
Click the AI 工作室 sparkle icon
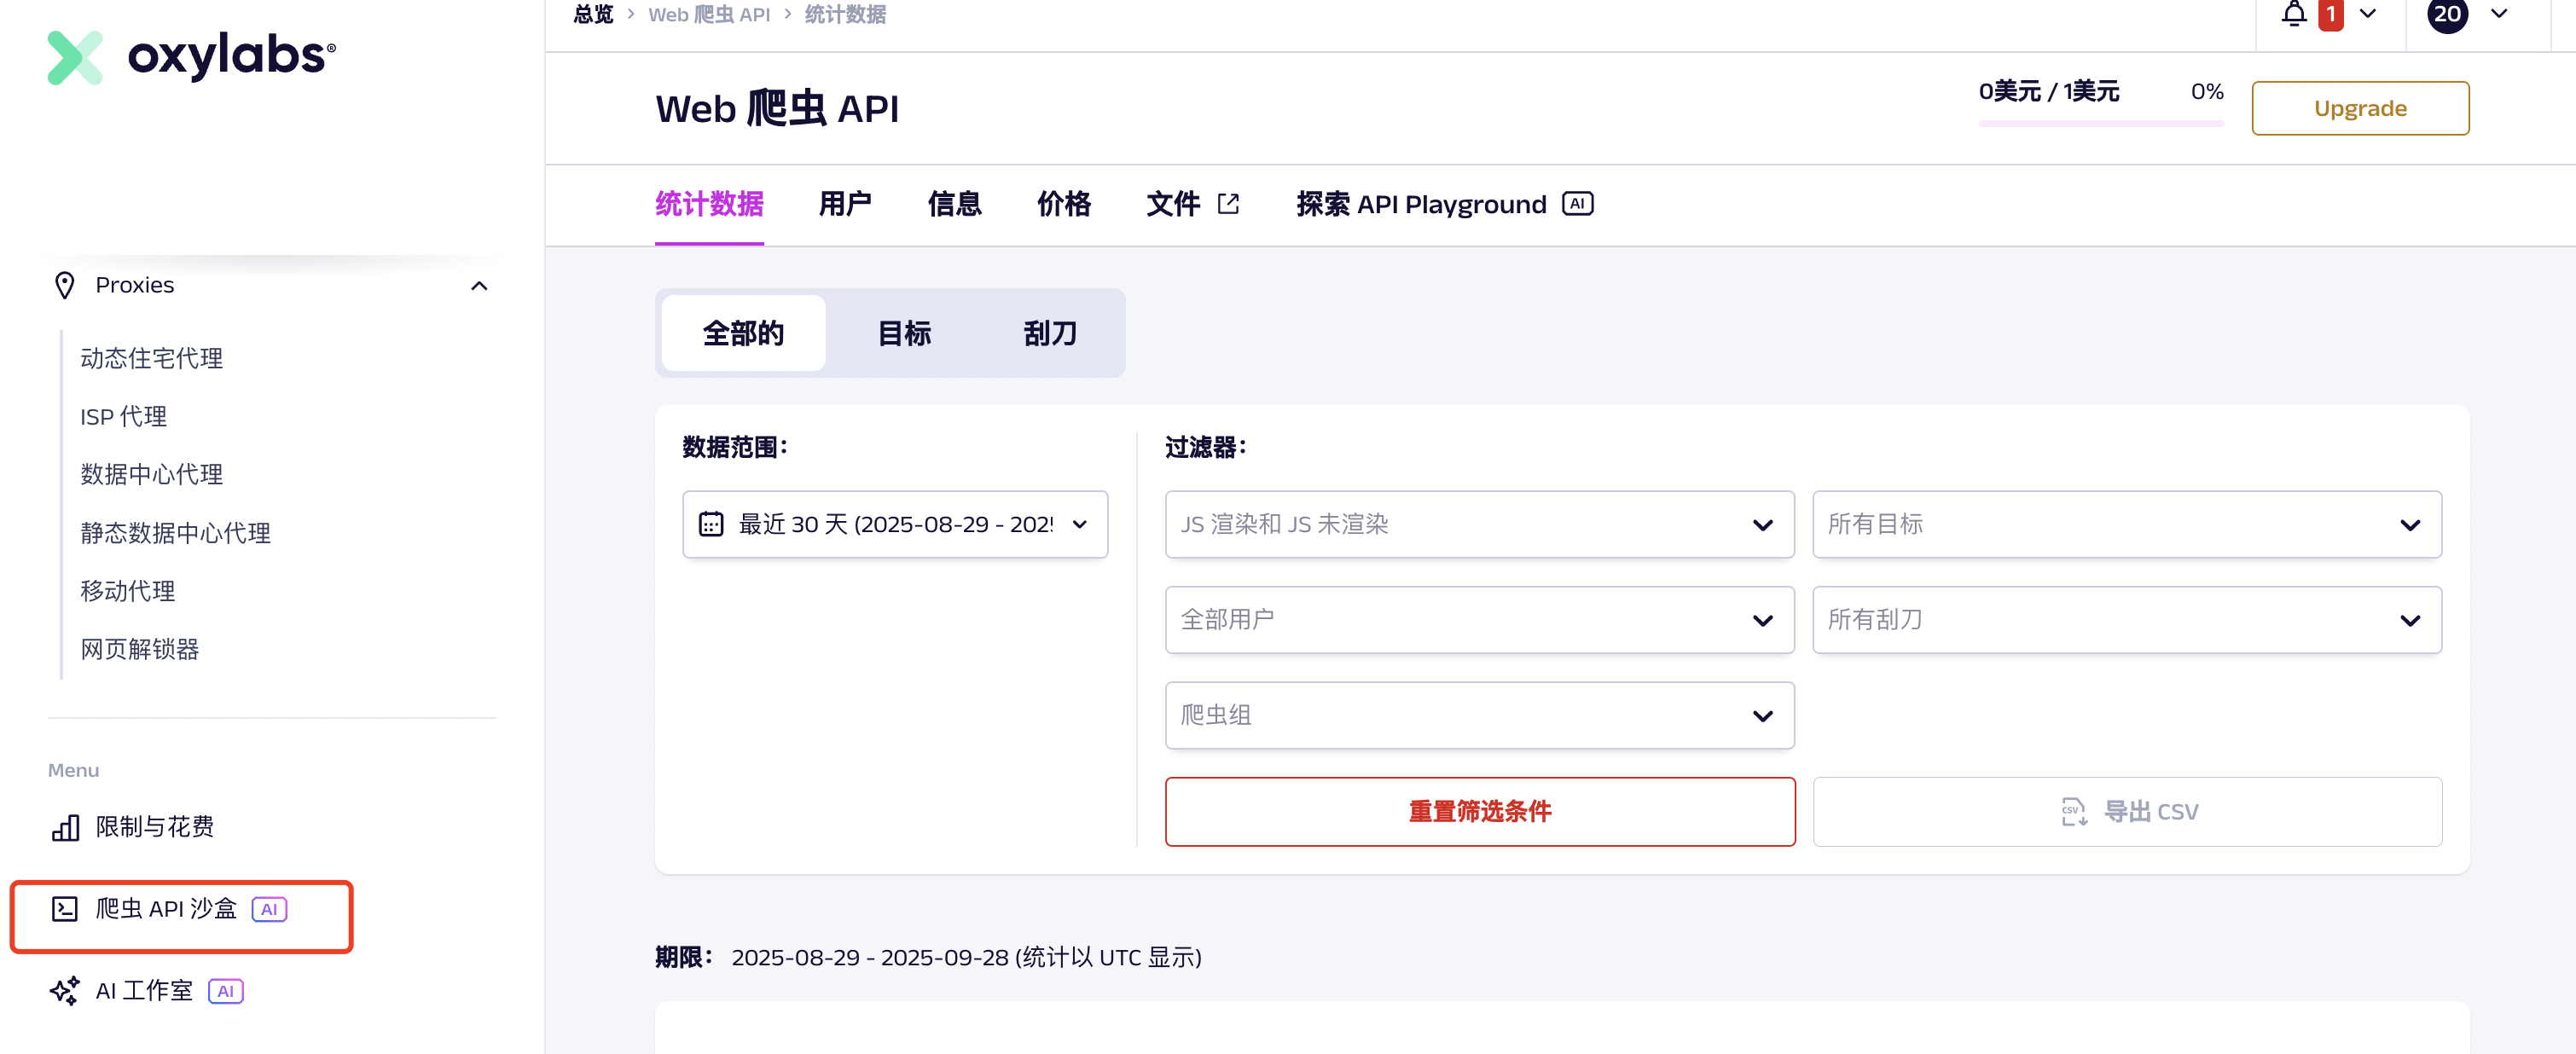pos(65,991)
